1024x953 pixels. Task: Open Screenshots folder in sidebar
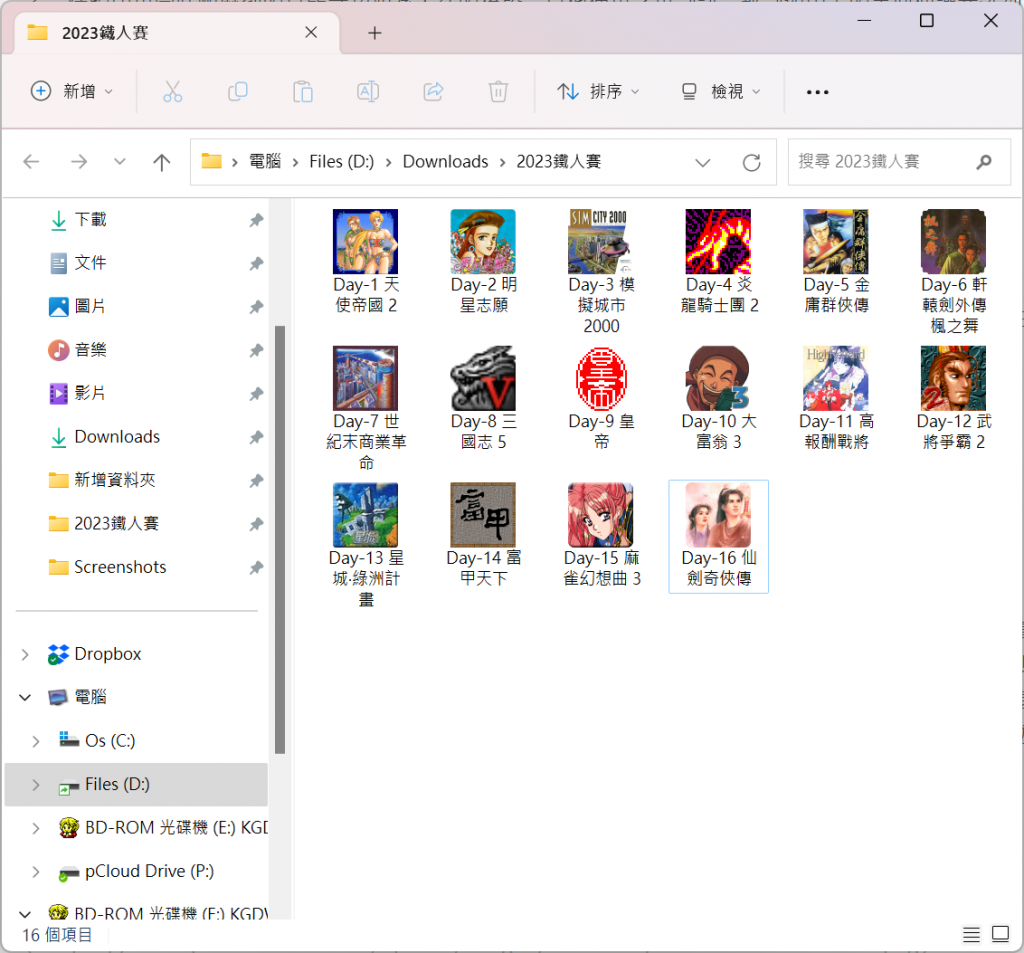120,567
